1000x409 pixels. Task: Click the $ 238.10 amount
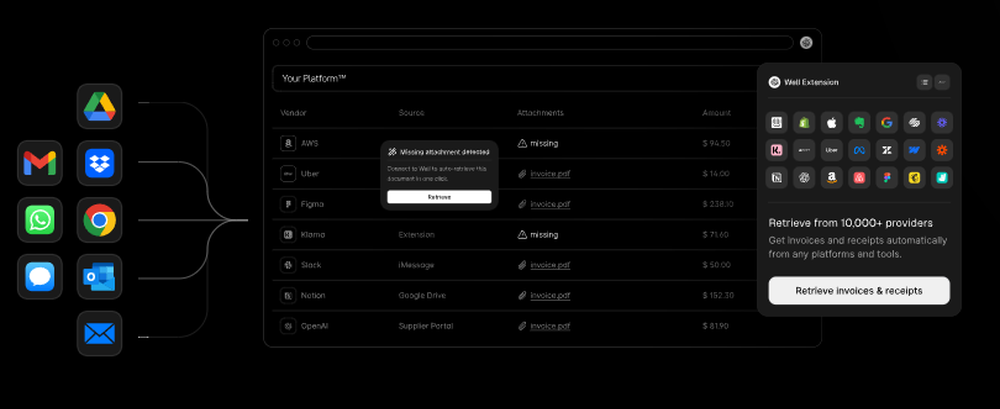pos(718,204)
